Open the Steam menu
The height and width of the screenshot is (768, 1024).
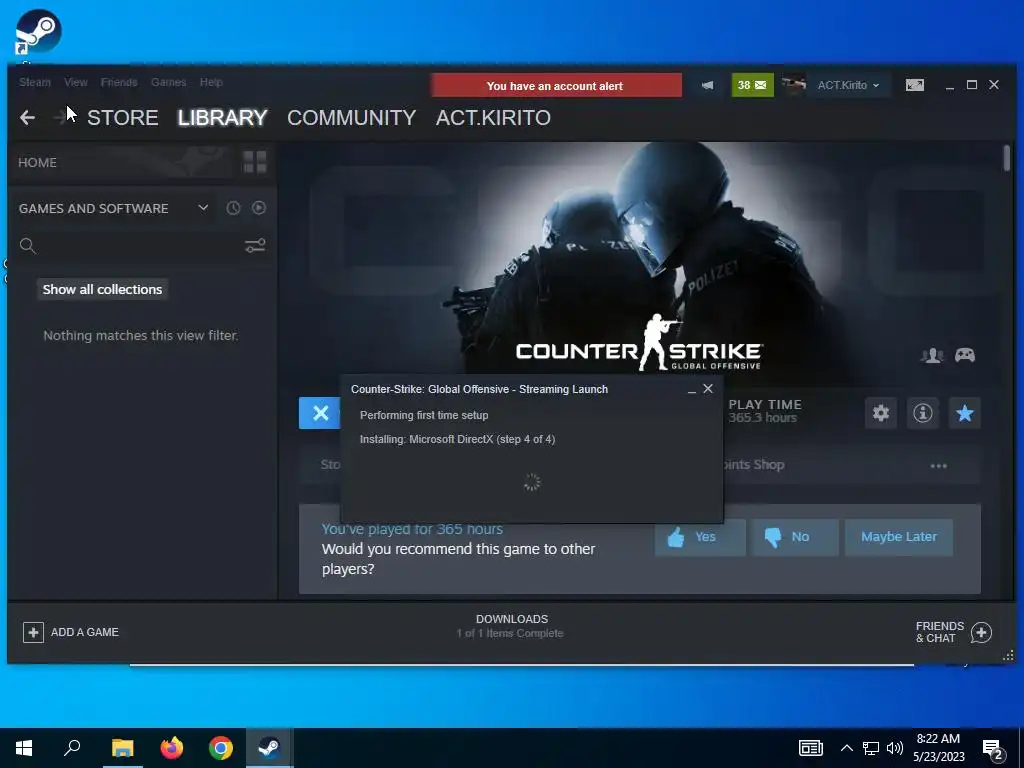35,82
